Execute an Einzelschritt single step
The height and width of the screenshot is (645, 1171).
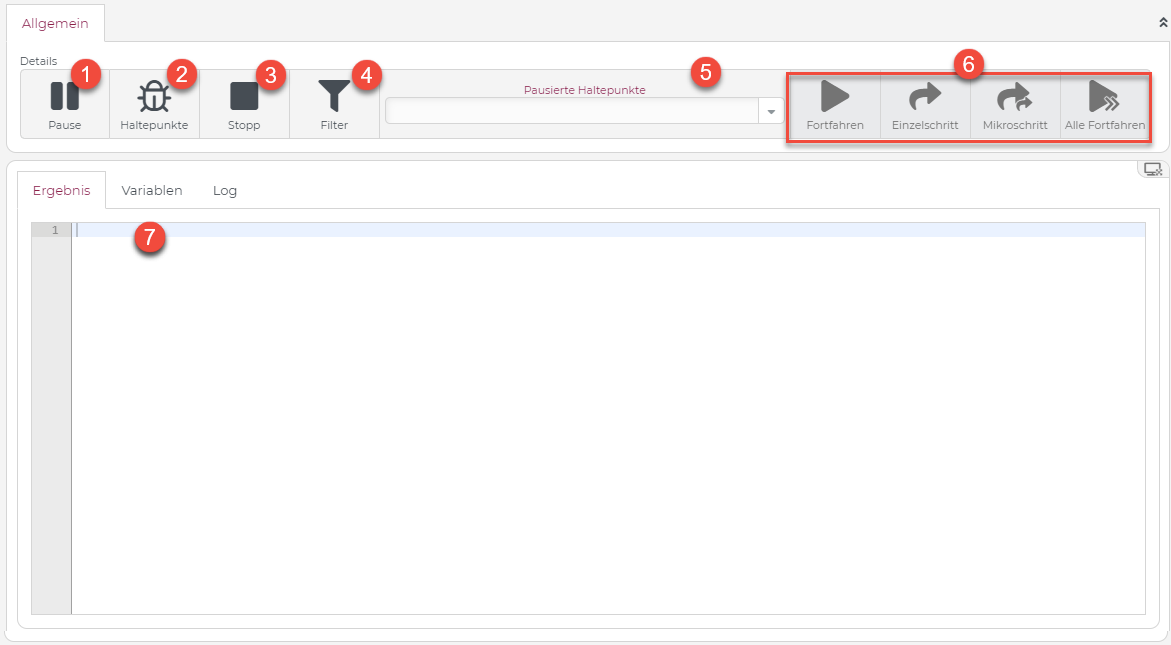click(x=925, y=97)
